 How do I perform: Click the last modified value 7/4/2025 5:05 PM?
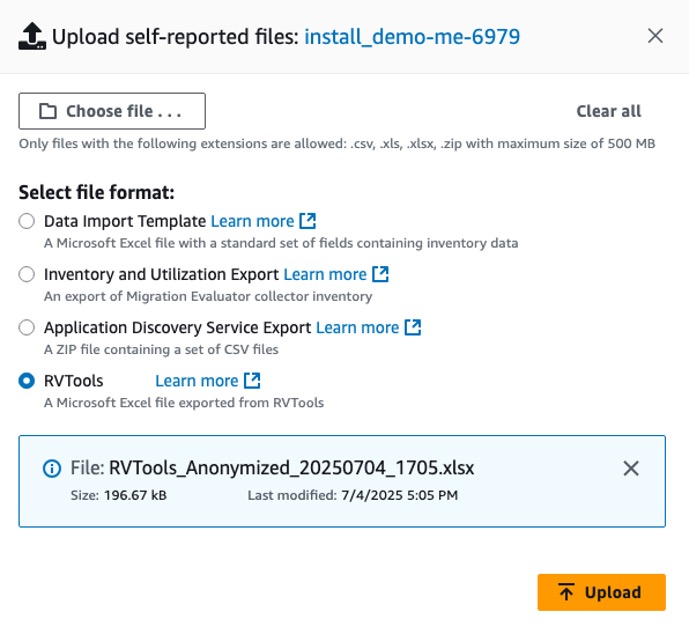[x=399, y=496]
